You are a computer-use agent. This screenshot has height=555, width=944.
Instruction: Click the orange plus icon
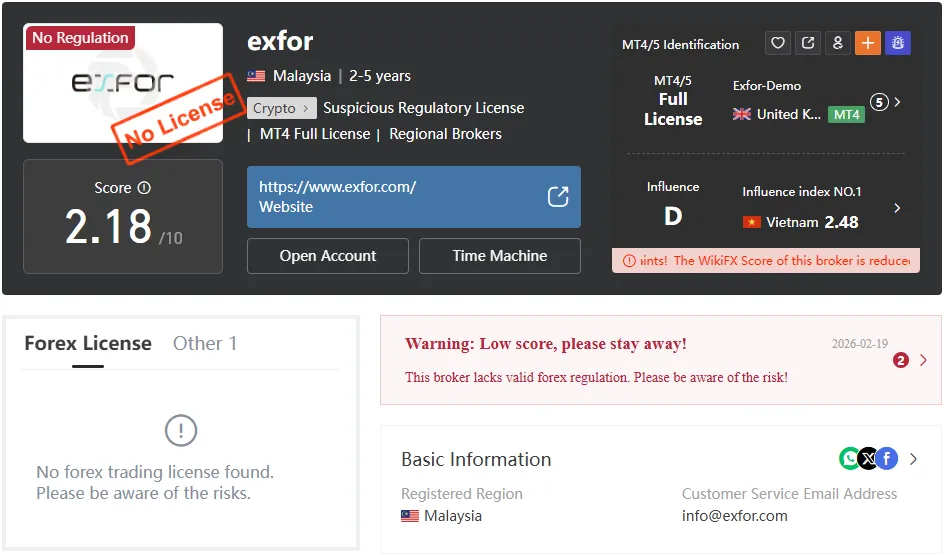tap(868, 43)
